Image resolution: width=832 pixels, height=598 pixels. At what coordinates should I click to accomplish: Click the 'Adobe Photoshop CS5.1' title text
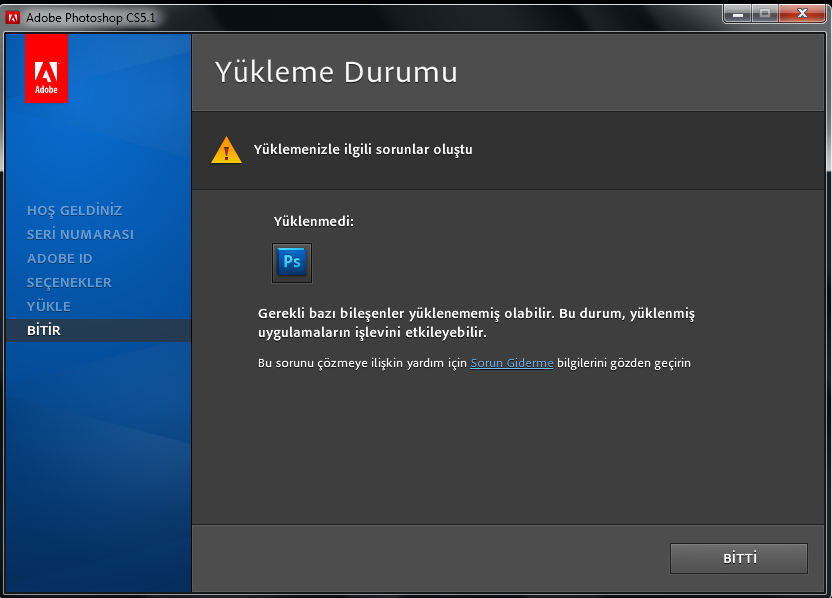[x=91, y=18]
